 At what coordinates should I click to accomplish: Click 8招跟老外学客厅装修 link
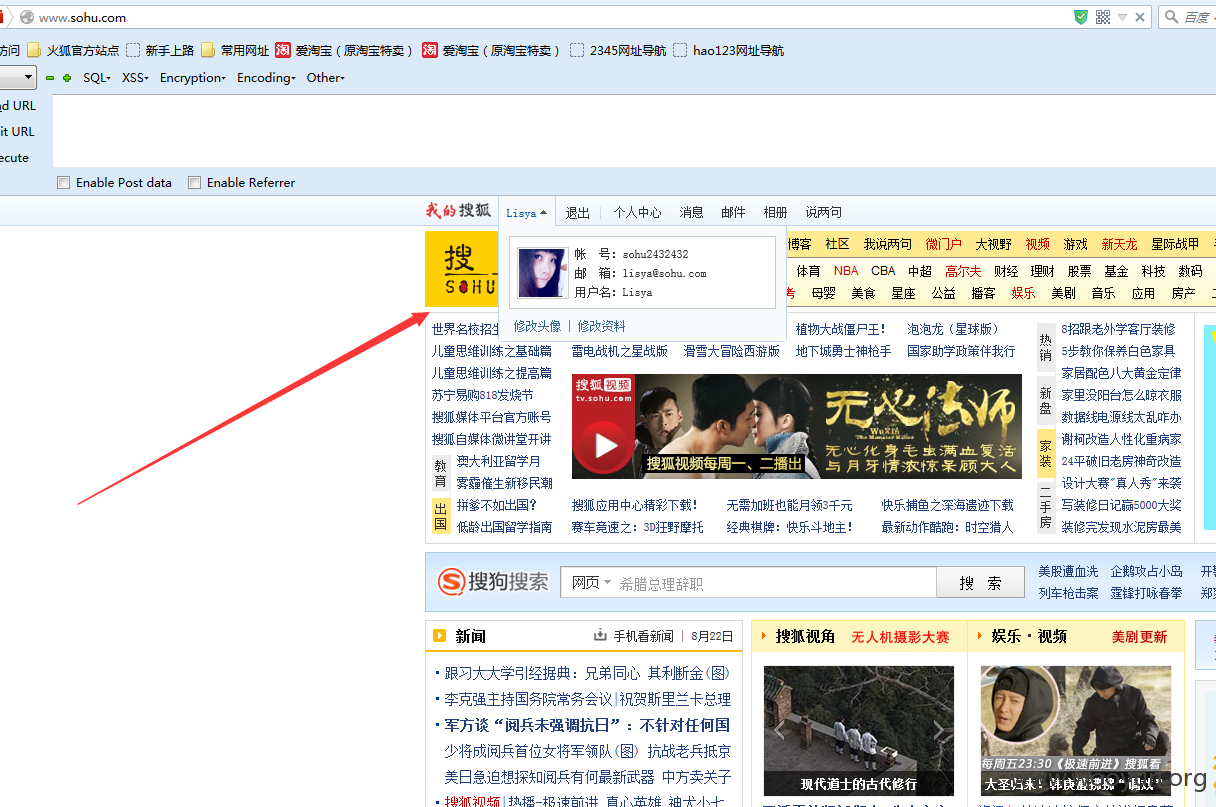(x=1118, y=329)
